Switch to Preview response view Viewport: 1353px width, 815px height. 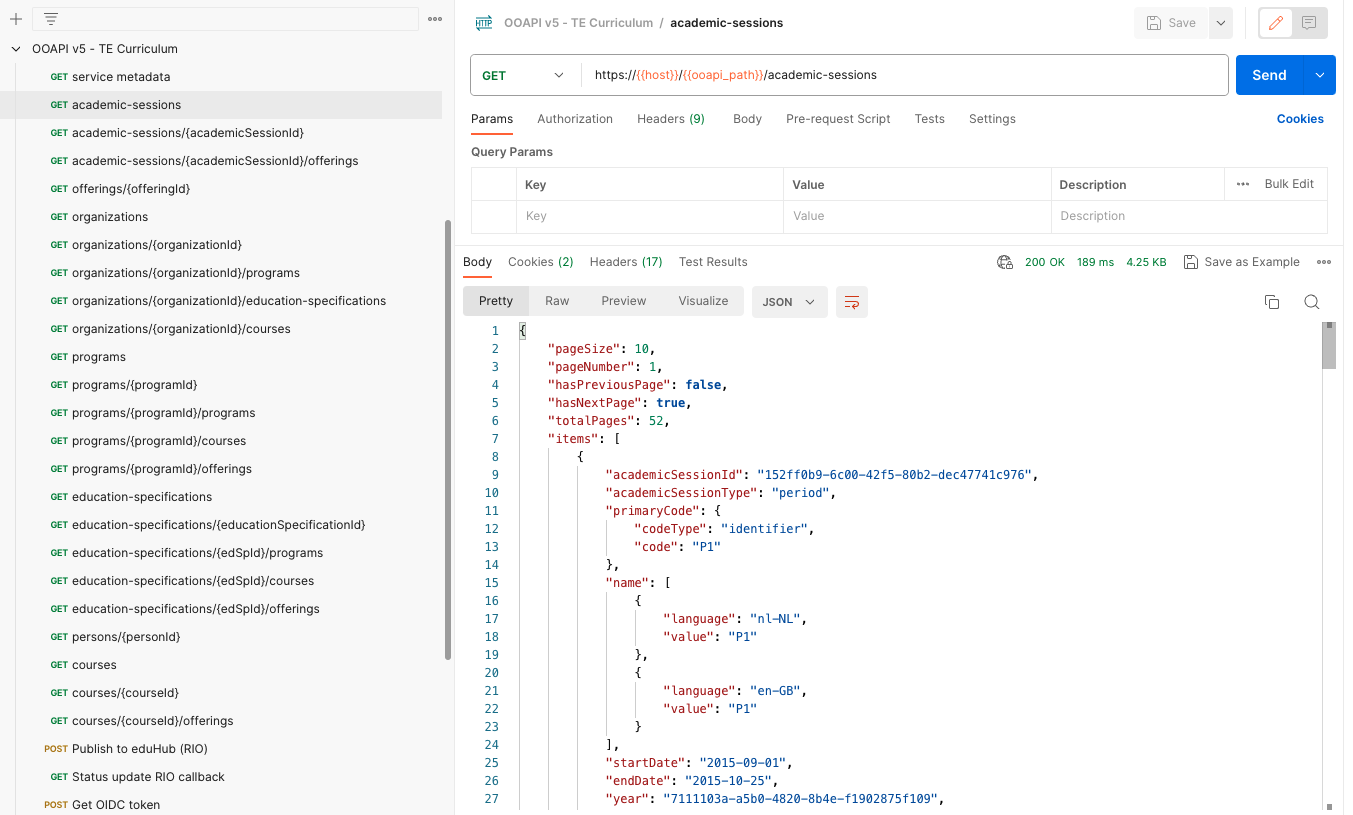[x=624, y=301]
